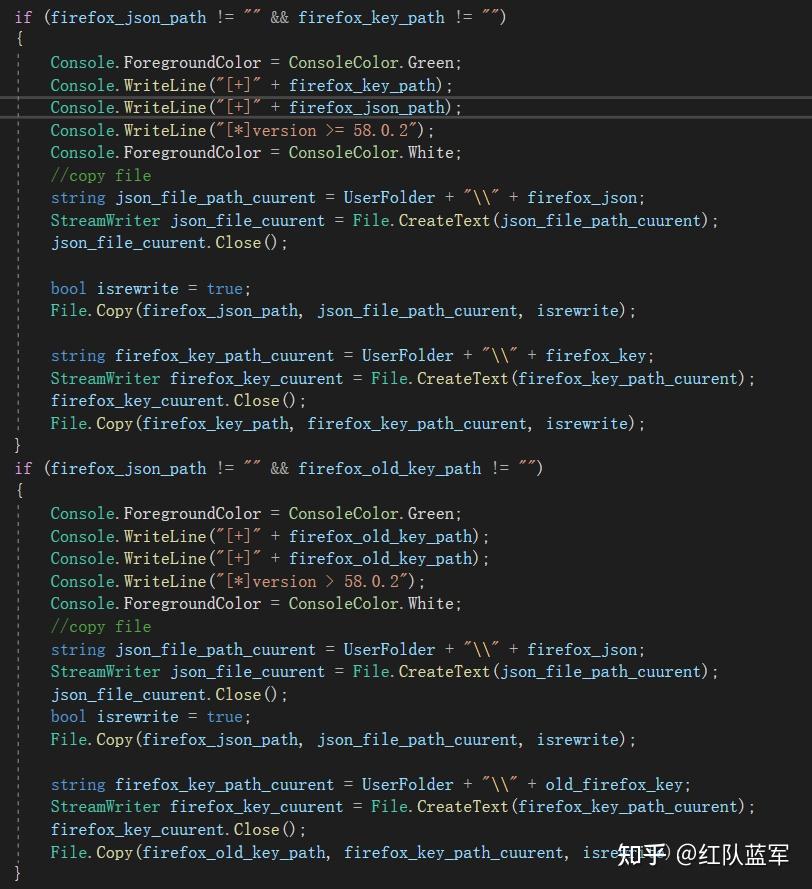Click File.Copy line starting with firefox_key_path argument
This screenshot has width=812, height=889.
coord(347,424)
